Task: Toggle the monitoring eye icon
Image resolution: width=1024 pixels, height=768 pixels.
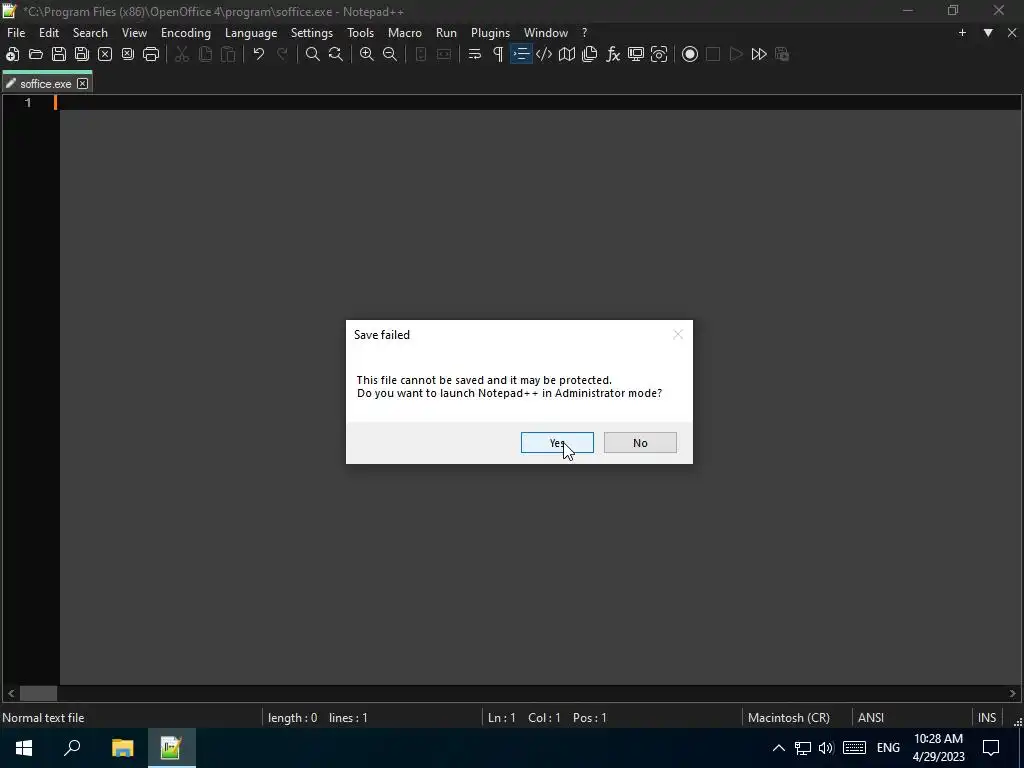Action: point(659,54)
